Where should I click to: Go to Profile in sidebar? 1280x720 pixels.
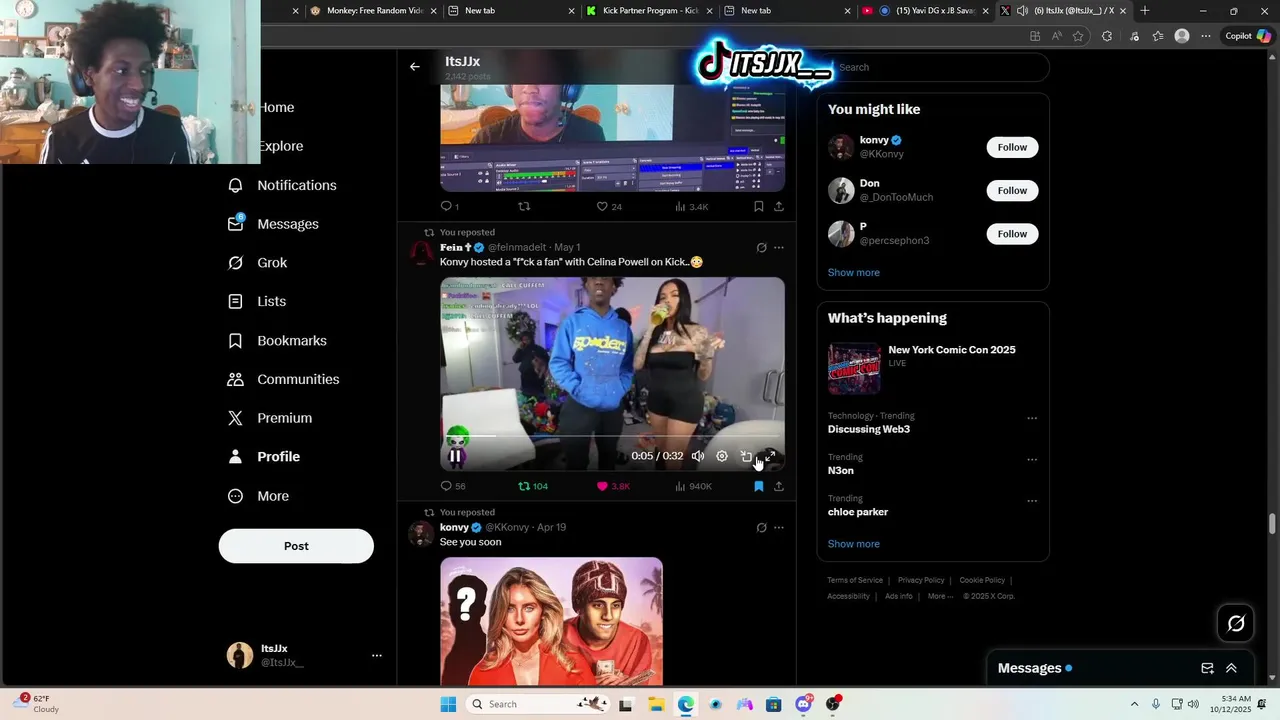point(264,457)
